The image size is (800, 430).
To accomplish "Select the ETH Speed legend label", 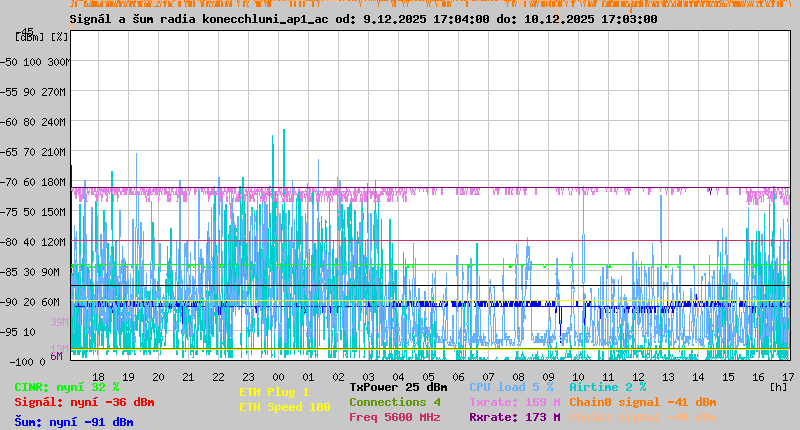I will (284, 407).
